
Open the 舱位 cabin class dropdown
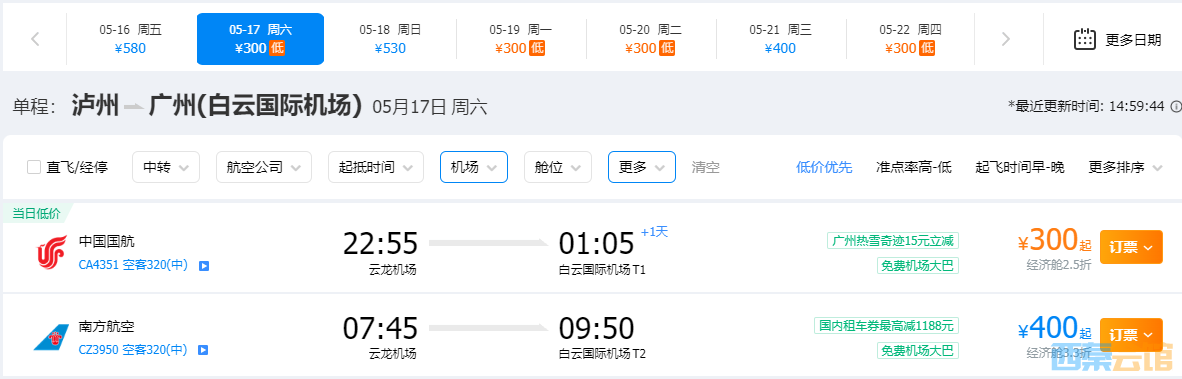click(557, 167)
